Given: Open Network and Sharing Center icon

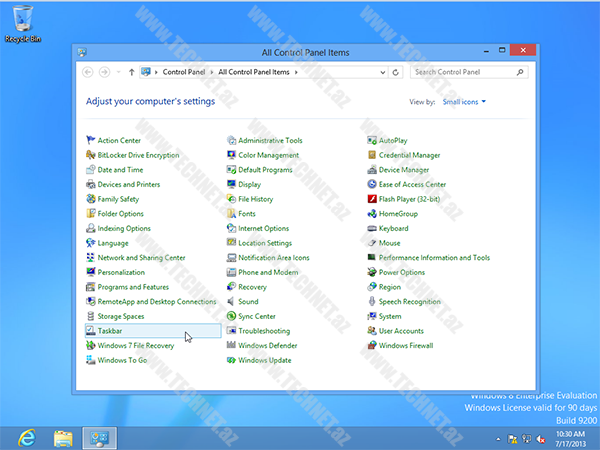Looking at the screenshot, I should [x=91, y=258].
